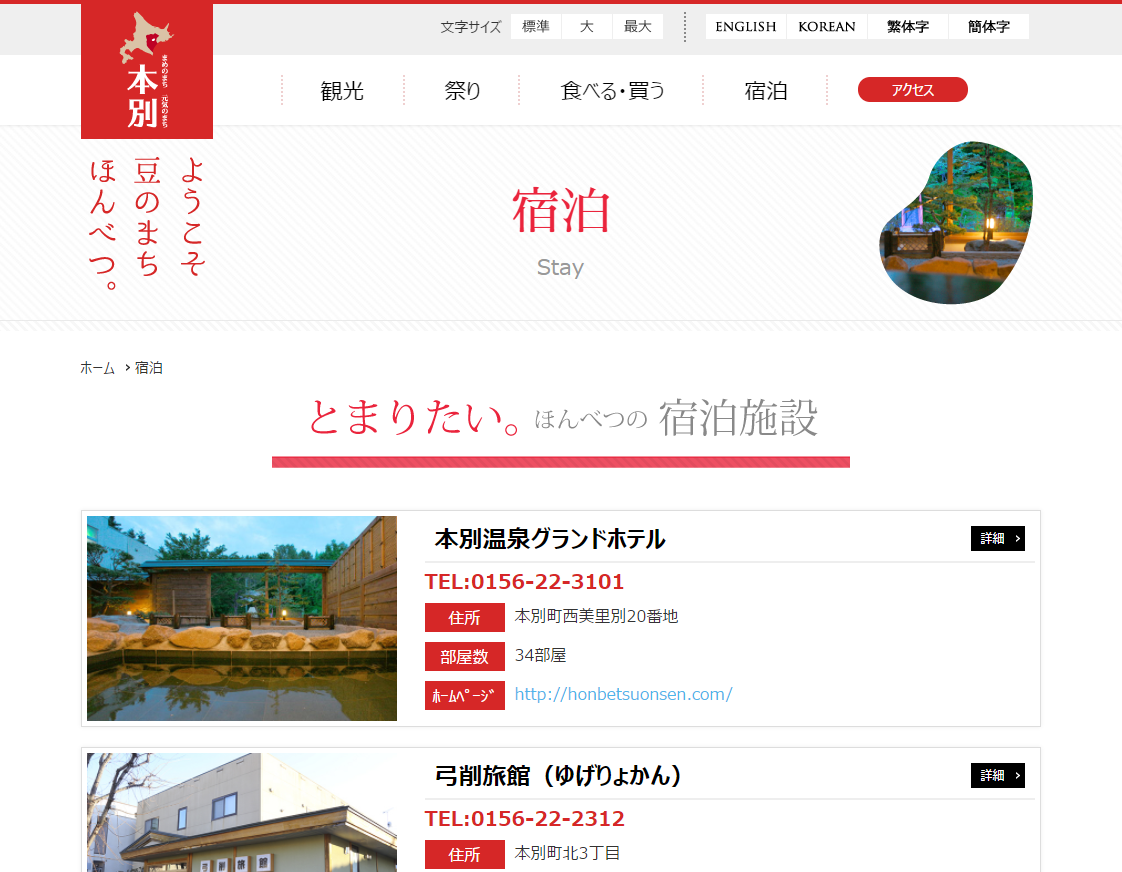Click the red 宿泊 page heading
Screen dimensions: 1122x872
pyautogui.click(x=560, y=210)
